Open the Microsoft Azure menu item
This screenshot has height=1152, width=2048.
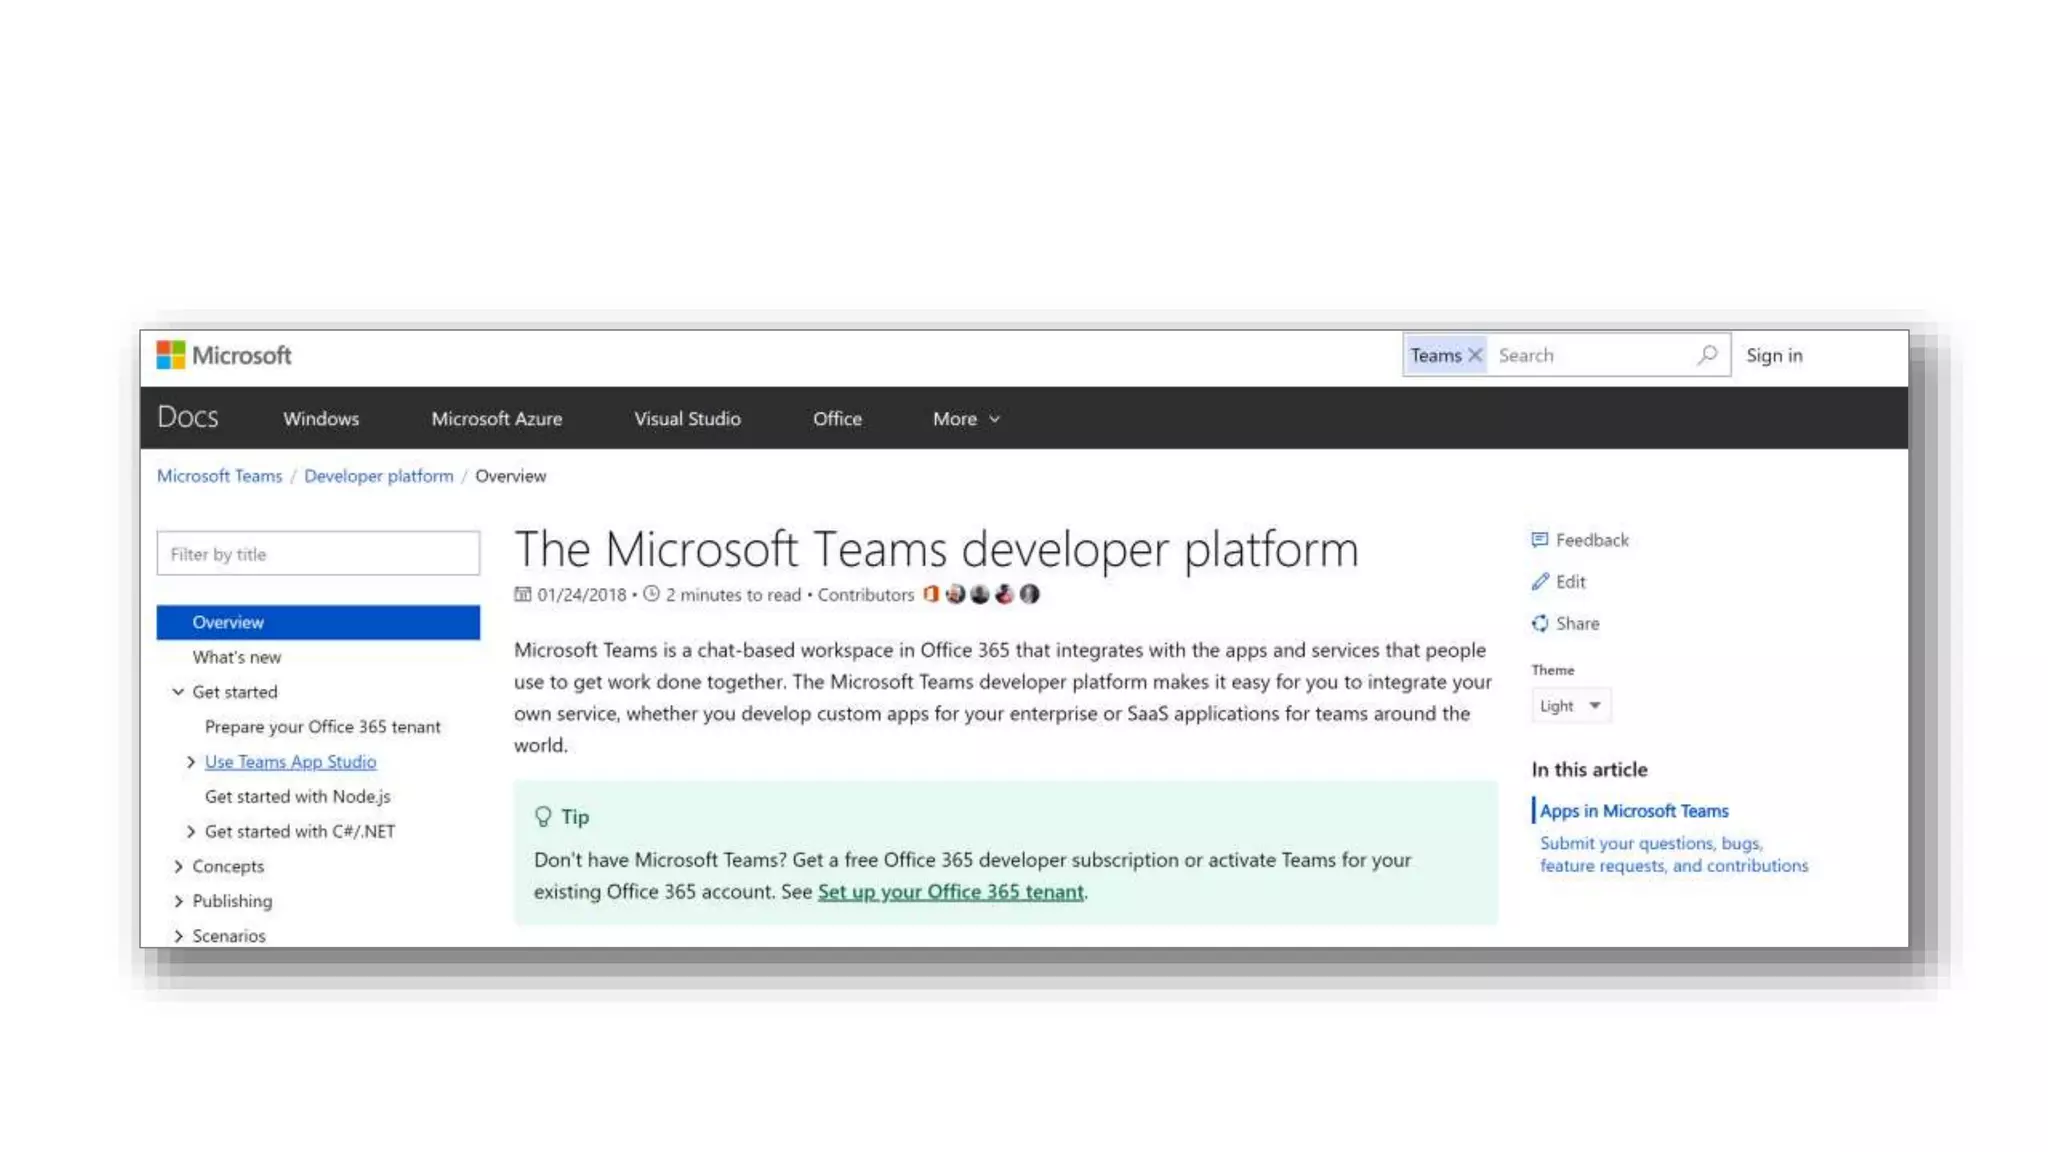tap(497, 419)
